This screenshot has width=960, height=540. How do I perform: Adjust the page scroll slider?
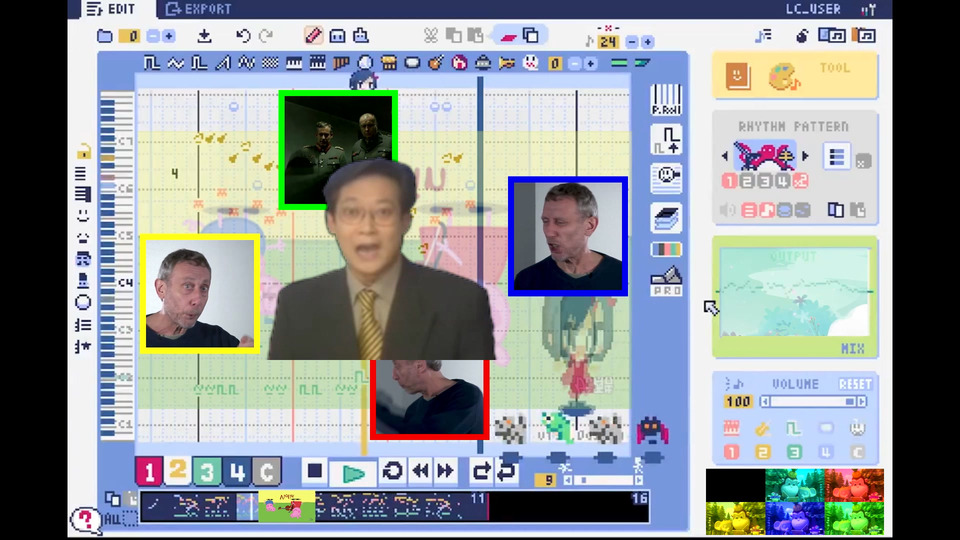click(x=602, y=480)
